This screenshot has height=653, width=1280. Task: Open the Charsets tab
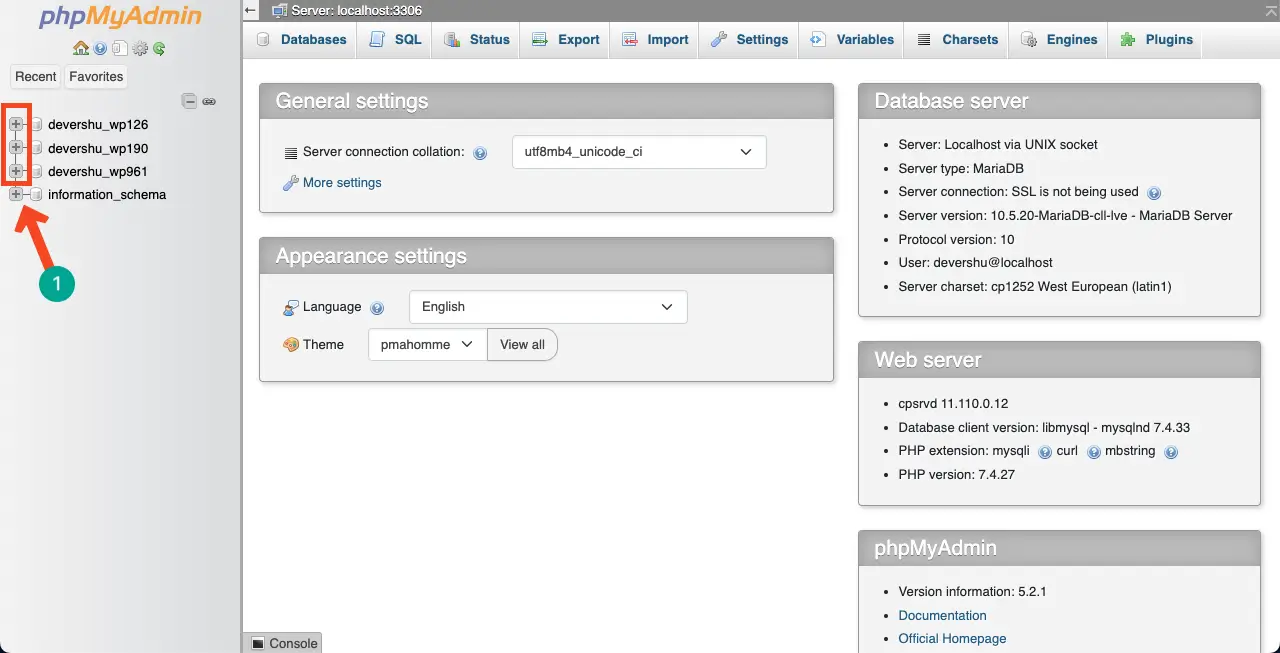coord(956,40)
